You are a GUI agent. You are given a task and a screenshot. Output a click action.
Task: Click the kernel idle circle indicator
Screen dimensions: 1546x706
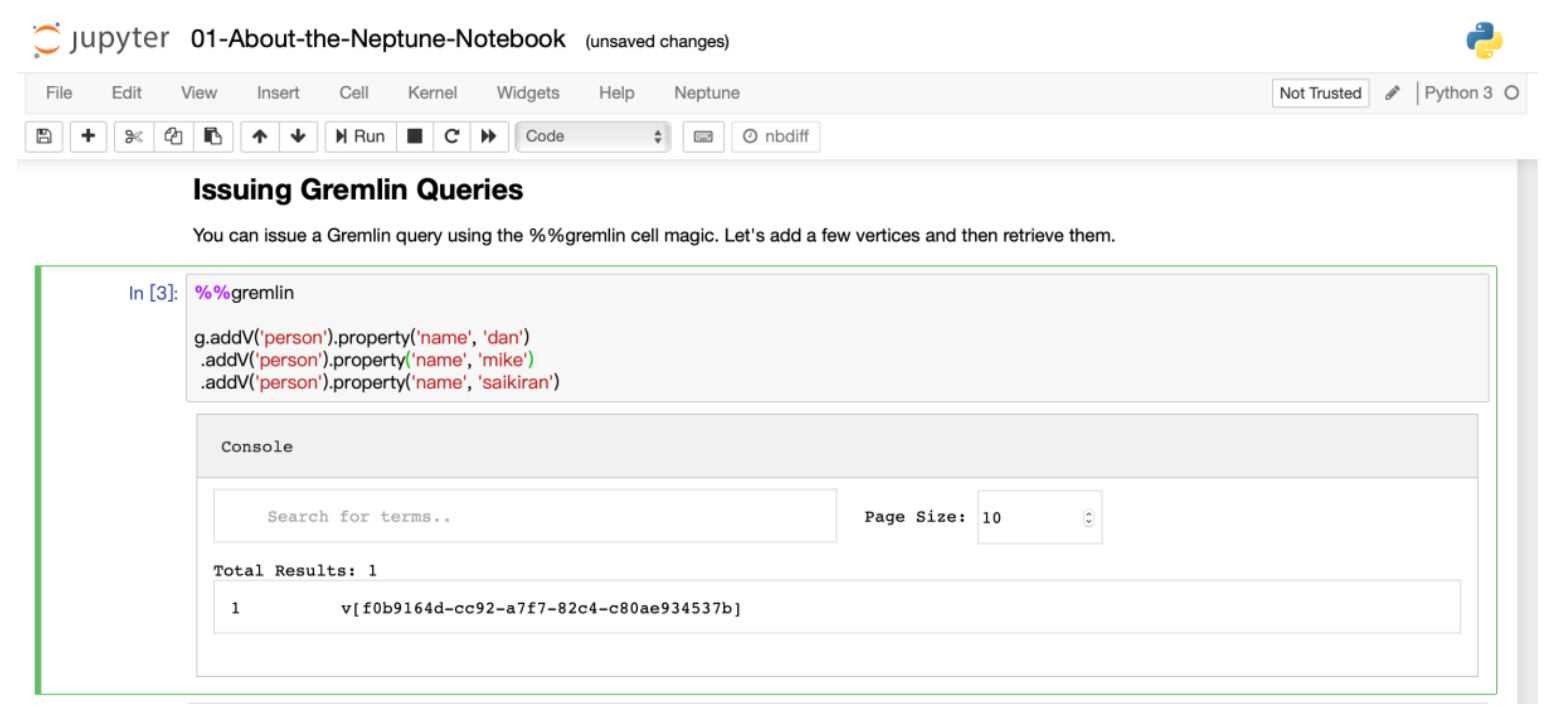[1512, 93]
